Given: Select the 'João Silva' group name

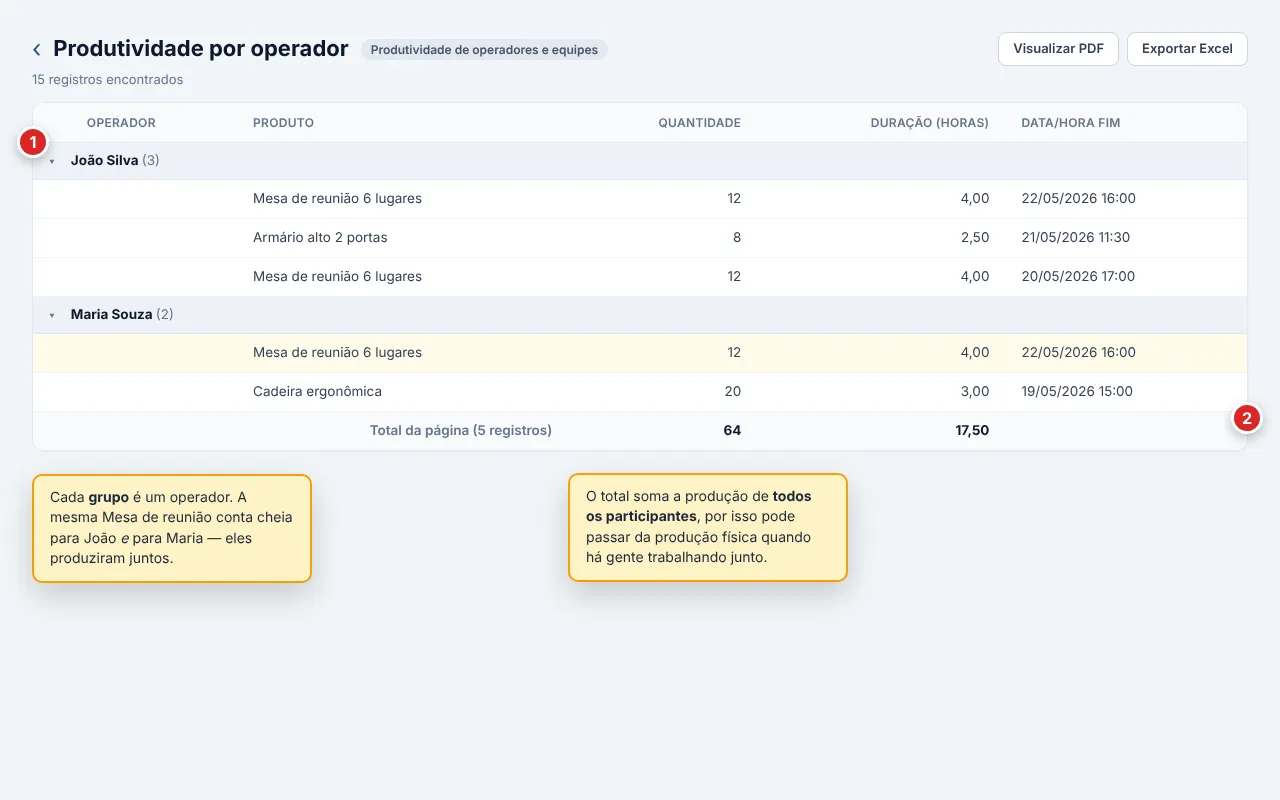Looking at the screenshot, I should coord(104,160).
